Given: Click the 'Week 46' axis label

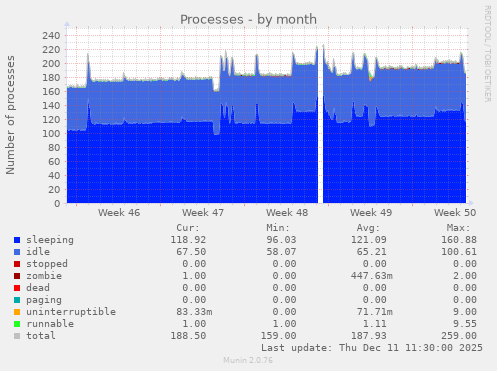Looking at the screenshot, I should tap(119, 213).
